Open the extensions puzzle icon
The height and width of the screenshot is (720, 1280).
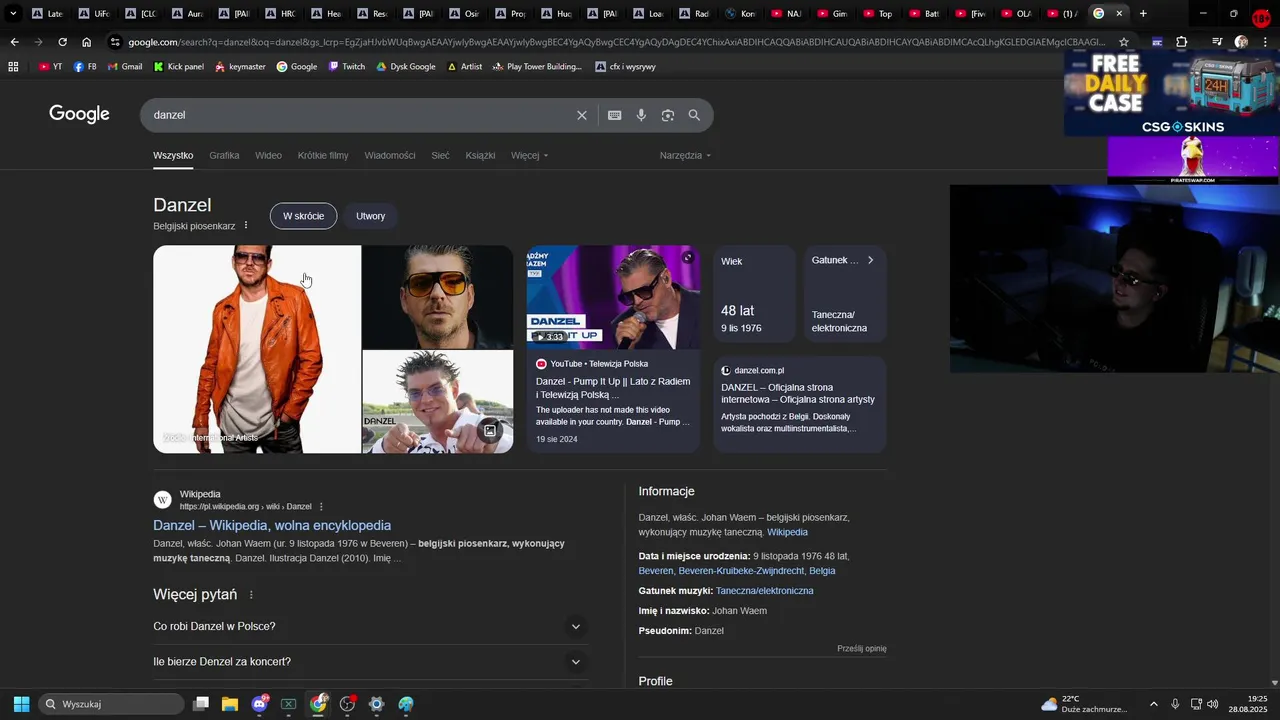point(1182,42)
